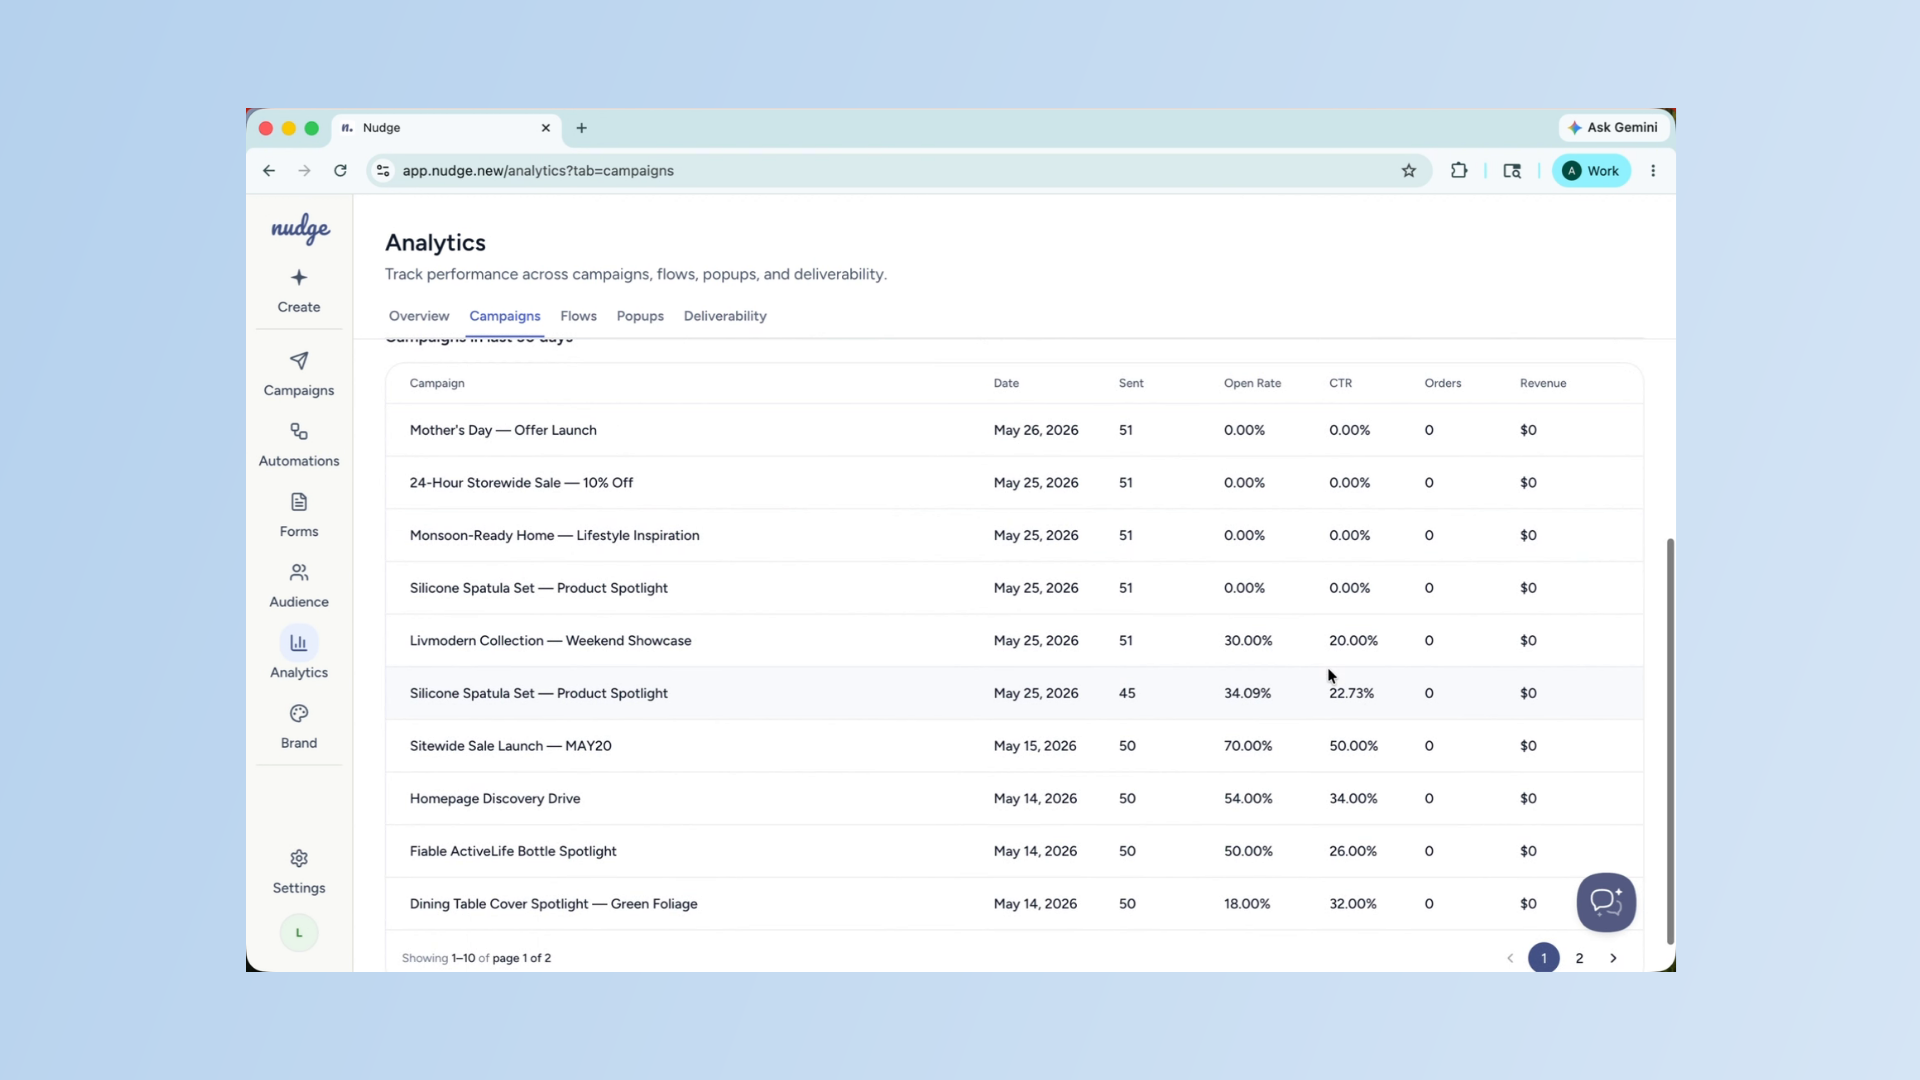Click the Orders column header

[x=1443, y=383]
